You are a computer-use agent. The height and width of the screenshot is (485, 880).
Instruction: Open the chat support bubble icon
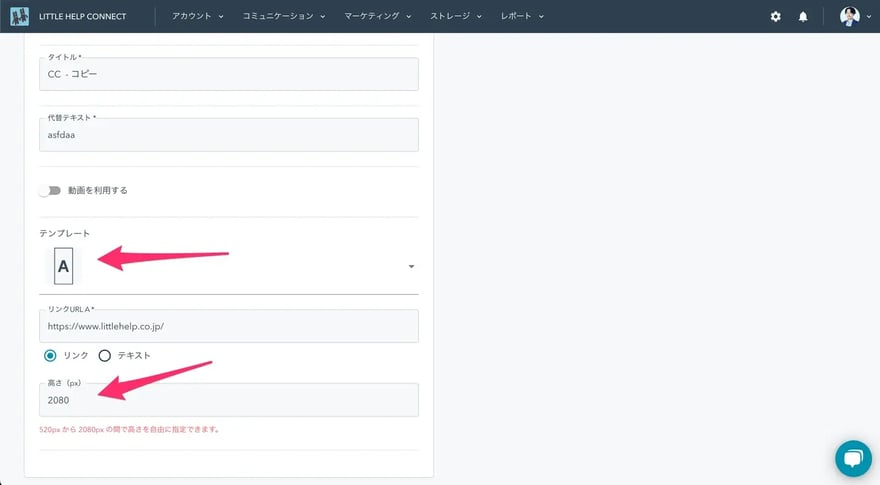(x=853, y=458)
